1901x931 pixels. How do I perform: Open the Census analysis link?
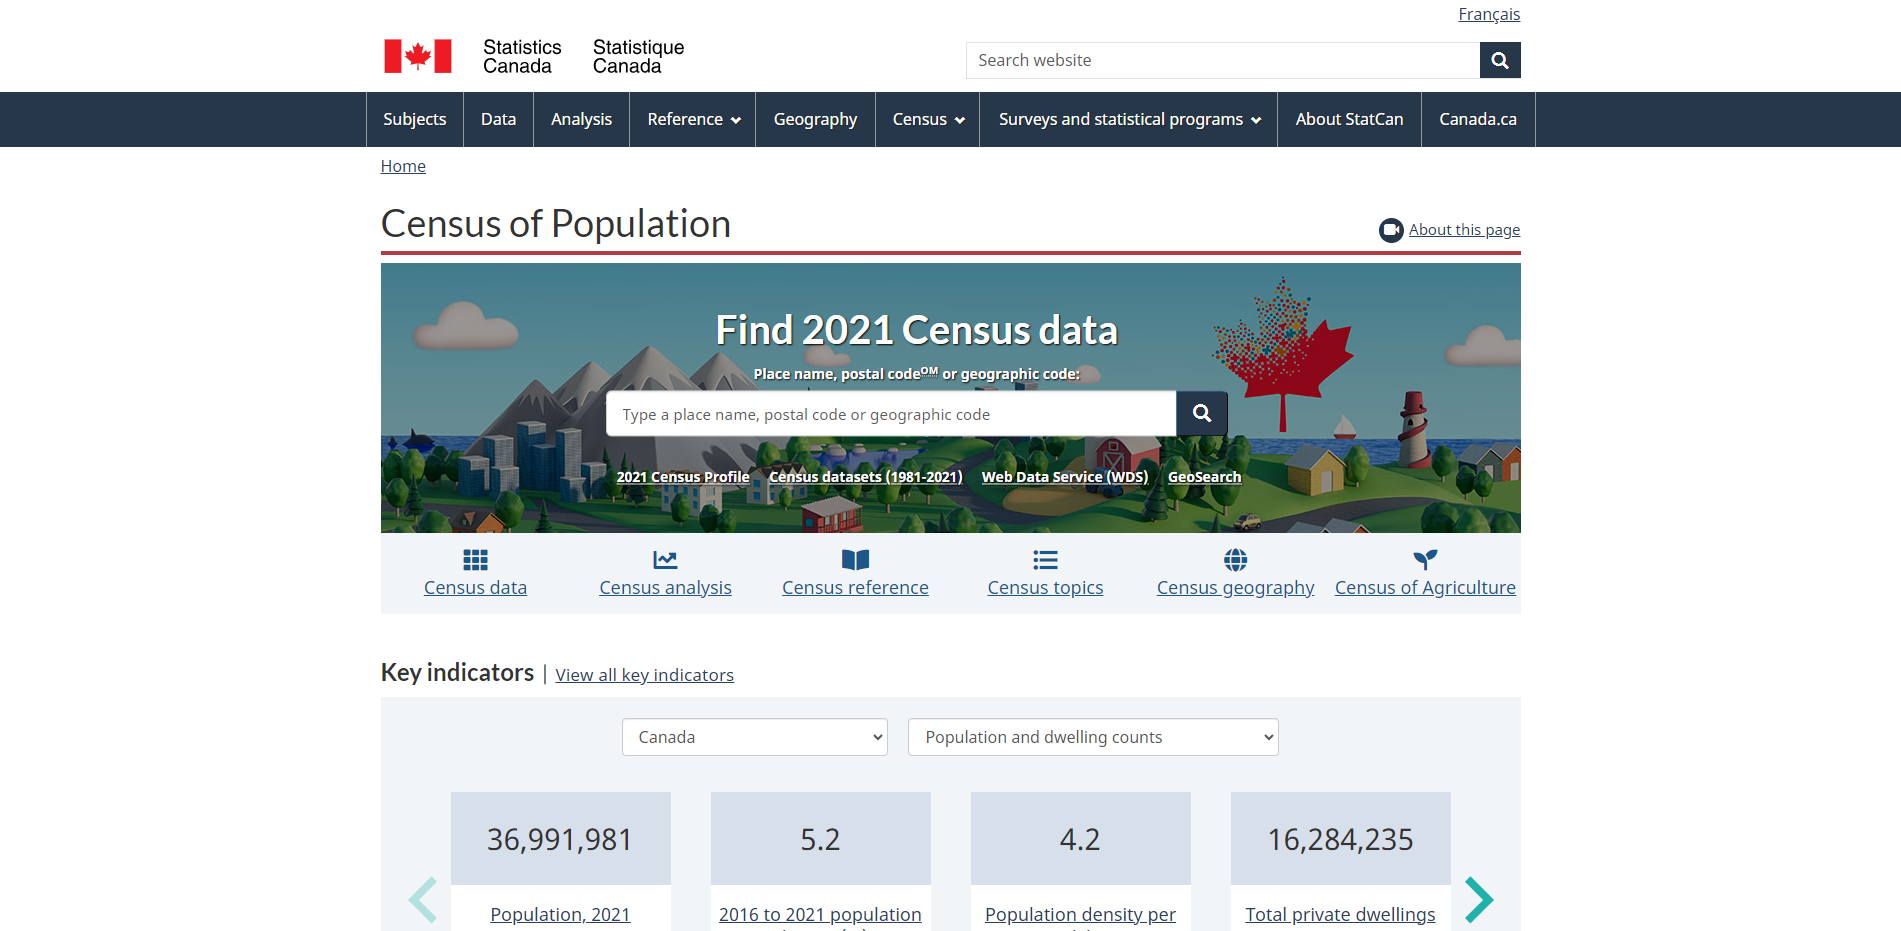pyautogui.click(x=666, y=588)
